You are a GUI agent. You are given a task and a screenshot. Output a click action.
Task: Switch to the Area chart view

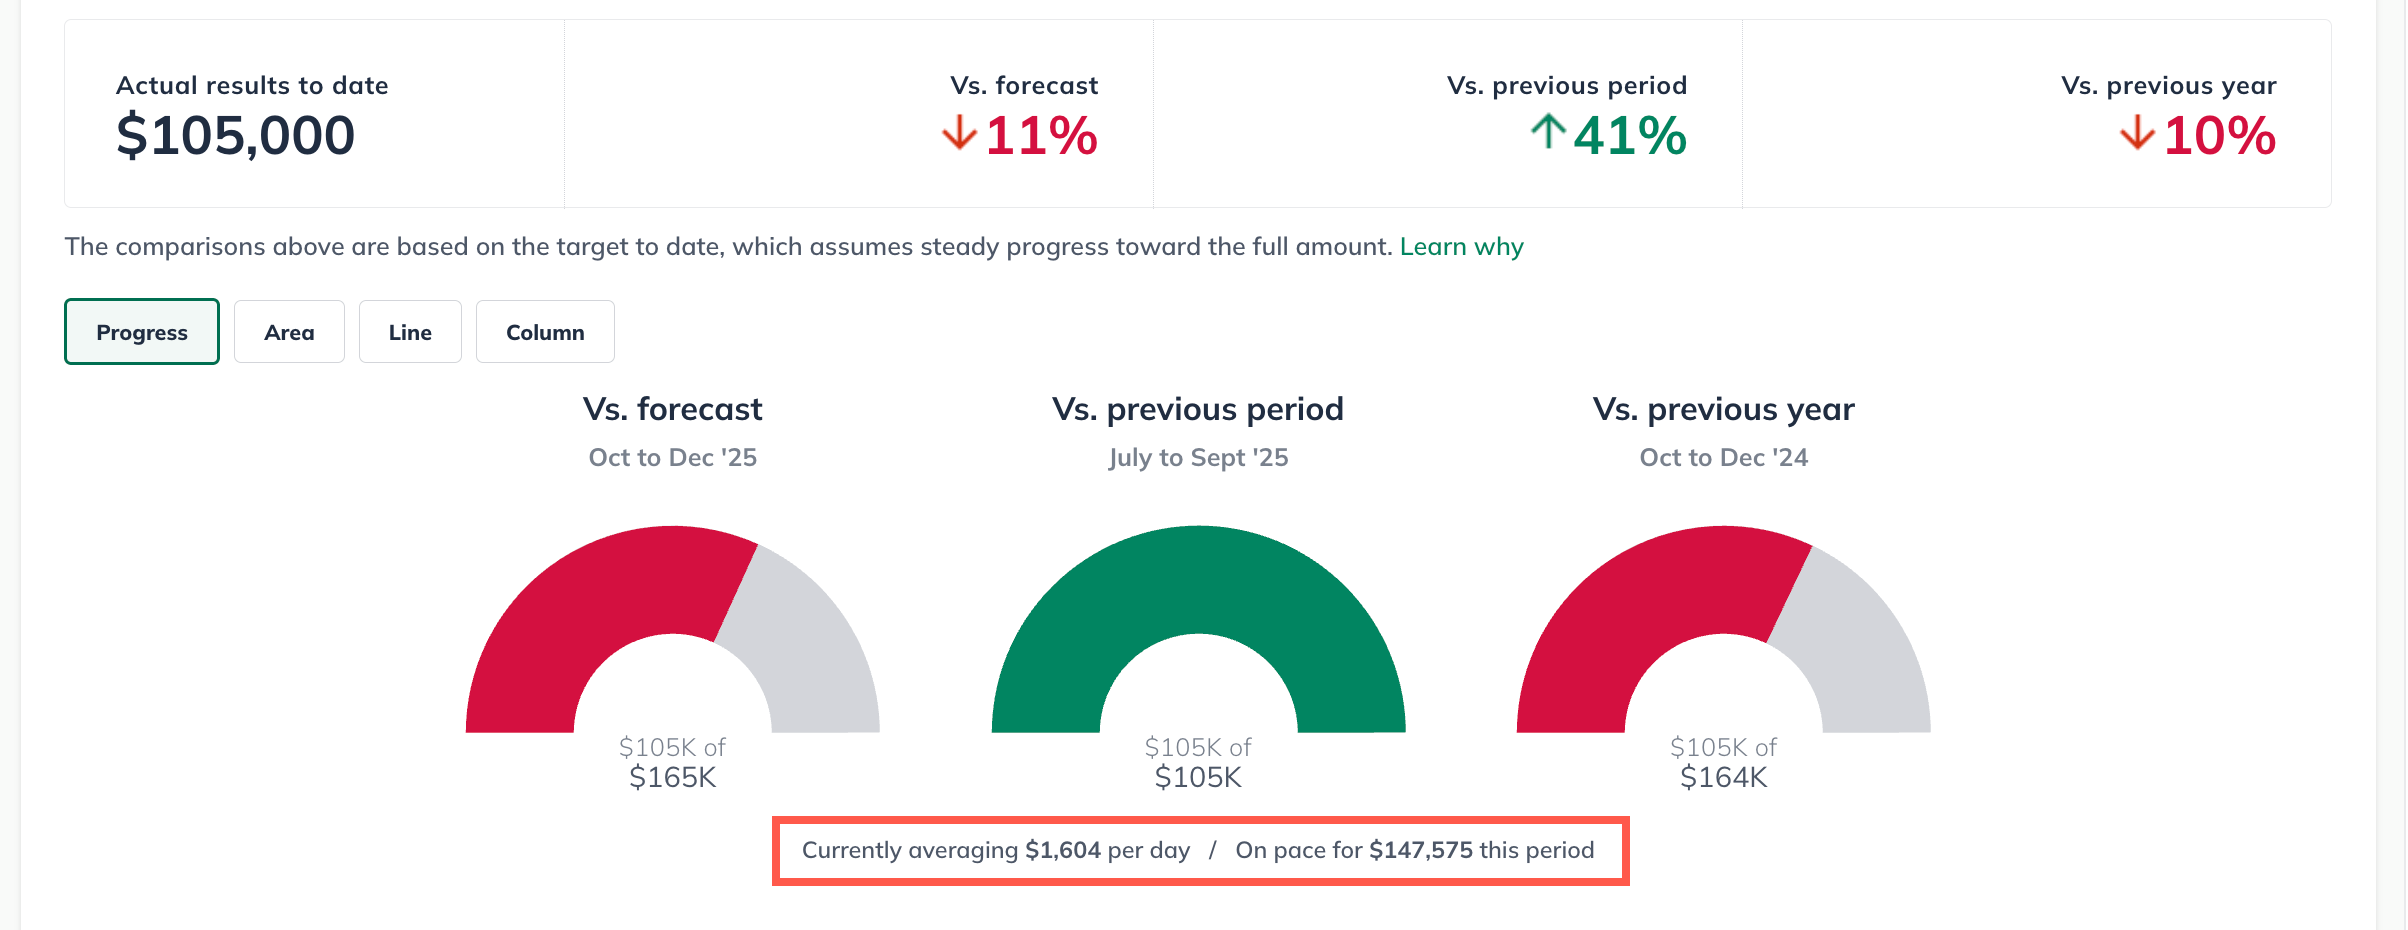click(x=289, y=332)
